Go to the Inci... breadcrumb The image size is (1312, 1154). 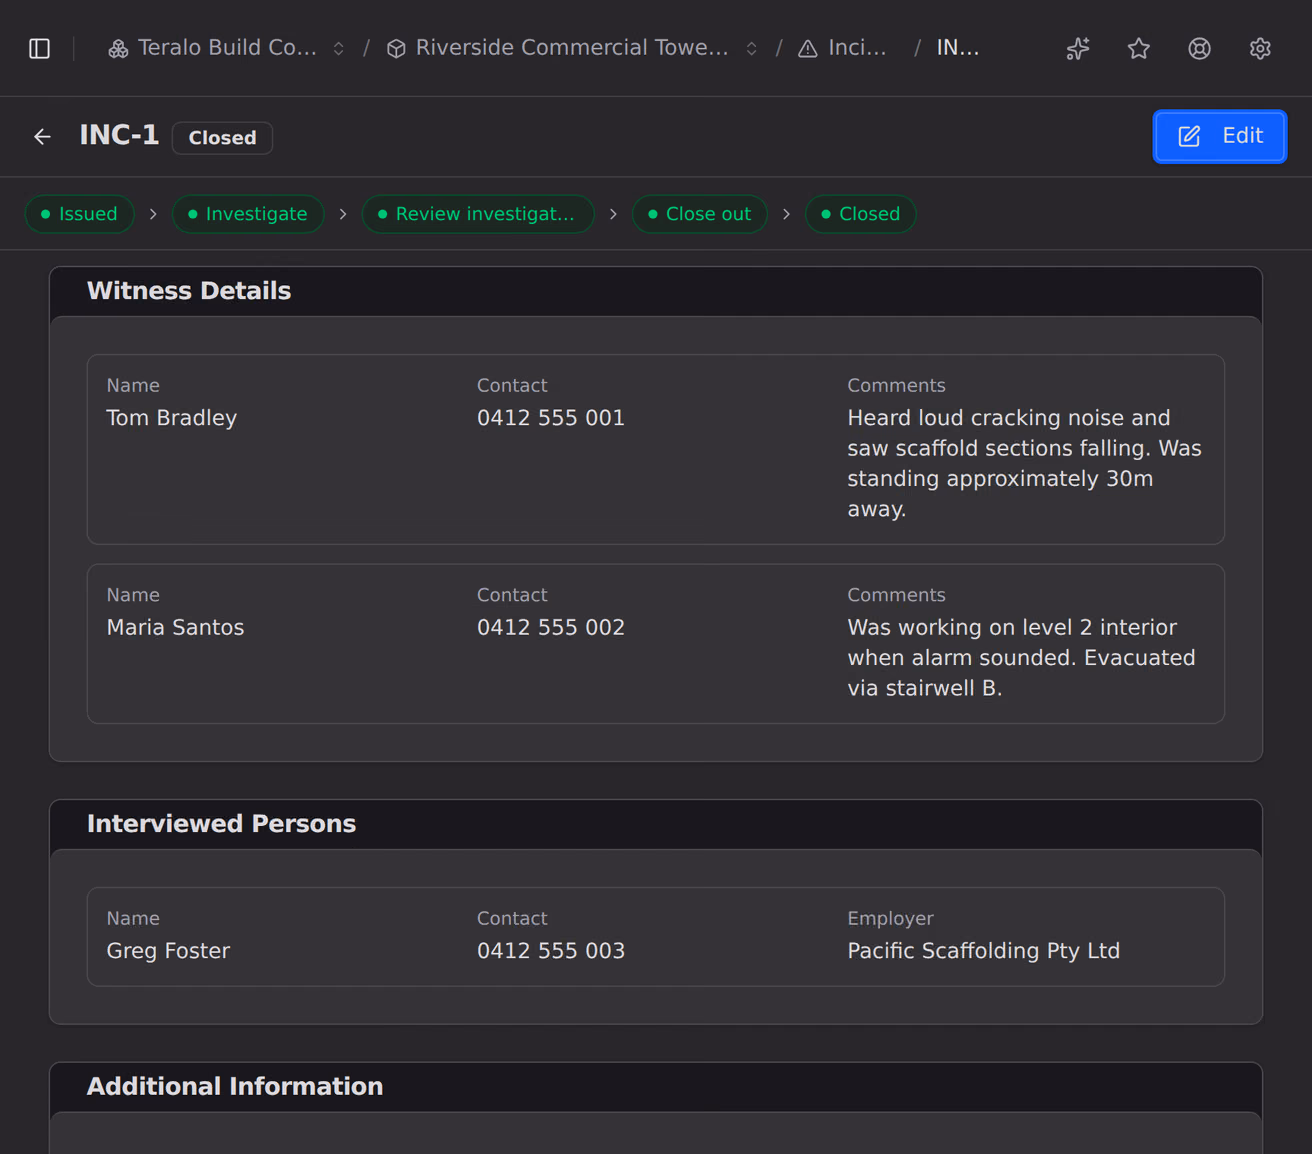coord(857,48)
